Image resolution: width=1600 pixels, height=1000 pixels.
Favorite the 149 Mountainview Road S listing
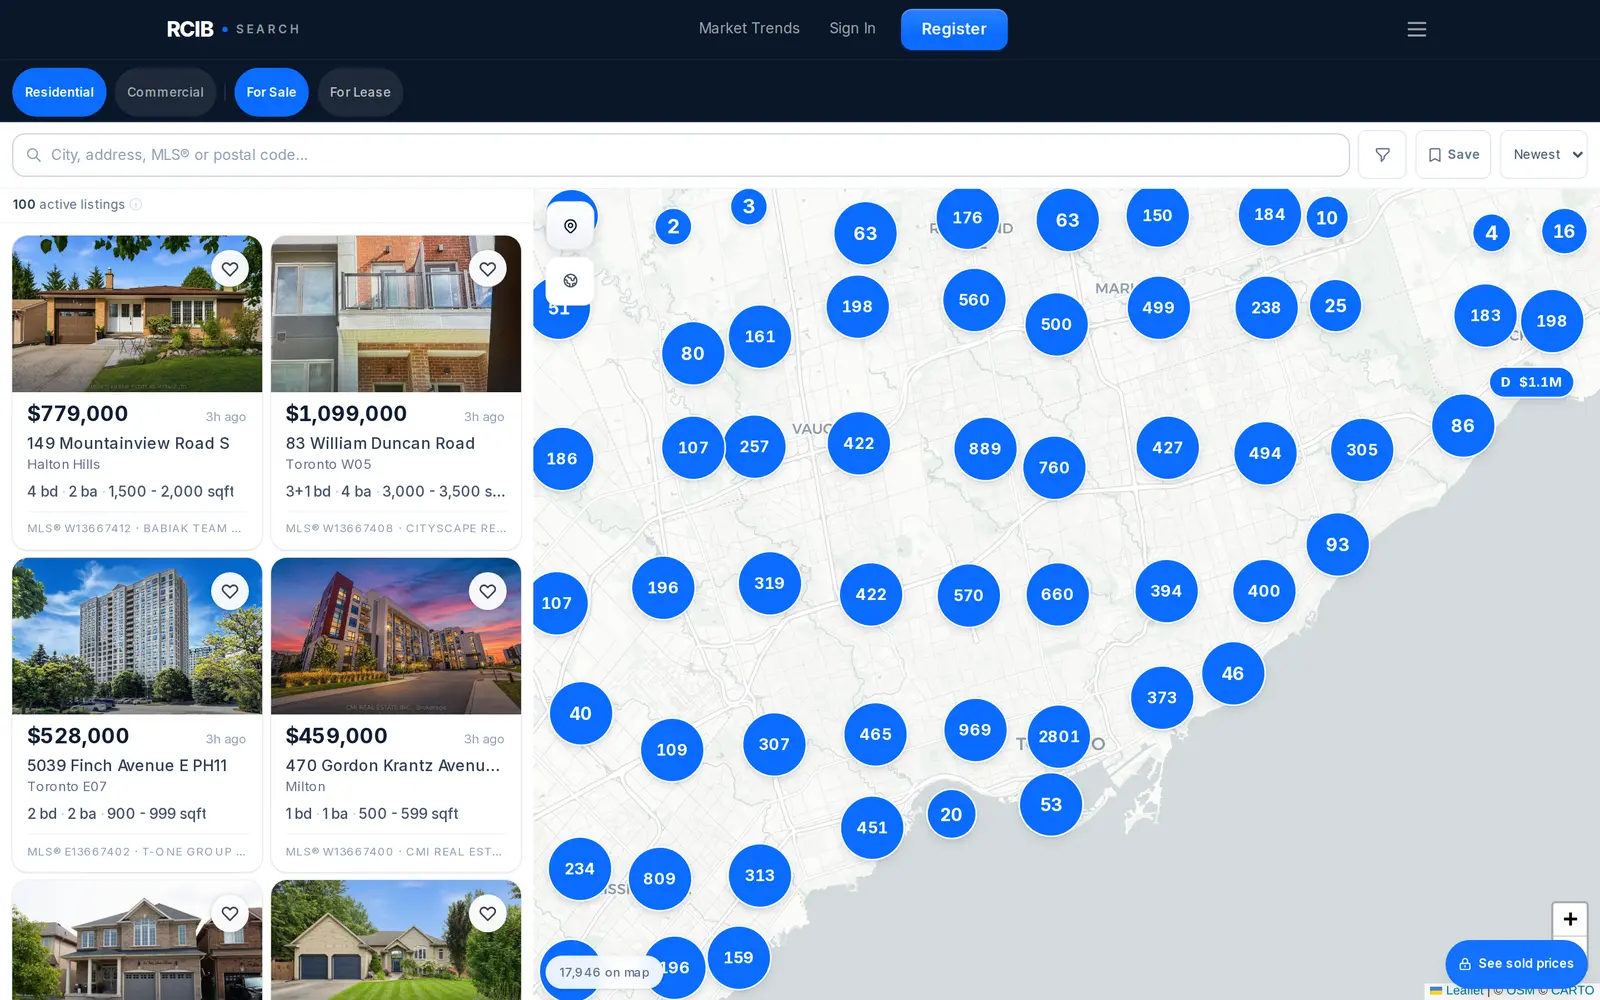tap(230, 269)
